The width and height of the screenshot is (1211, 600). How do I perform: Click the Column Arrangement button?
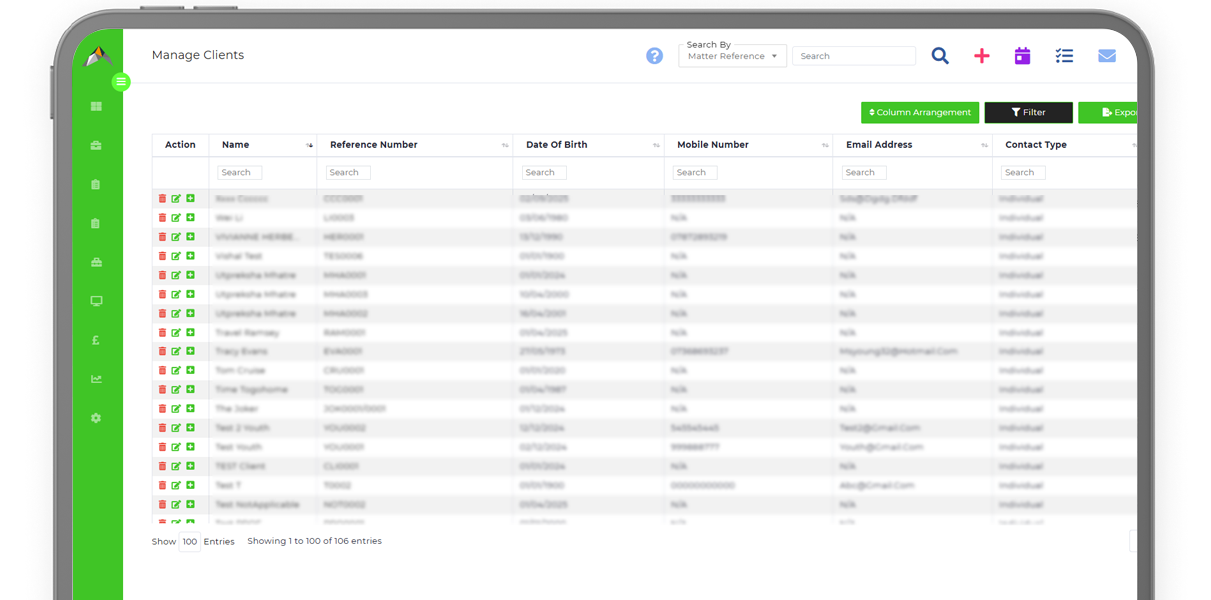pos(920,113)
